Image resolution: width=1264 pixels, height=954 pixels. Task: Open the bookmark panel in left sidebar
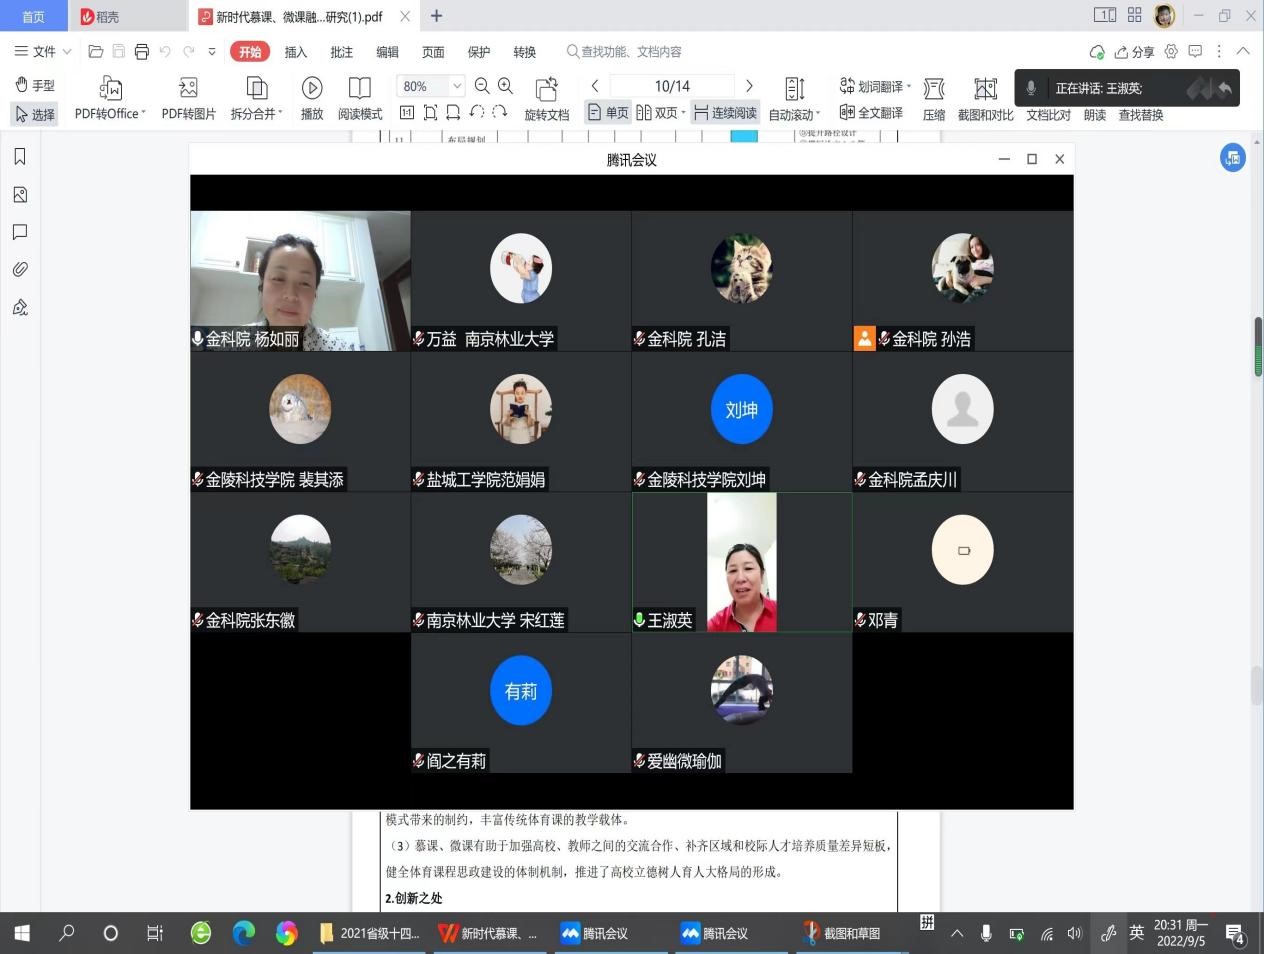coord(20,157)
